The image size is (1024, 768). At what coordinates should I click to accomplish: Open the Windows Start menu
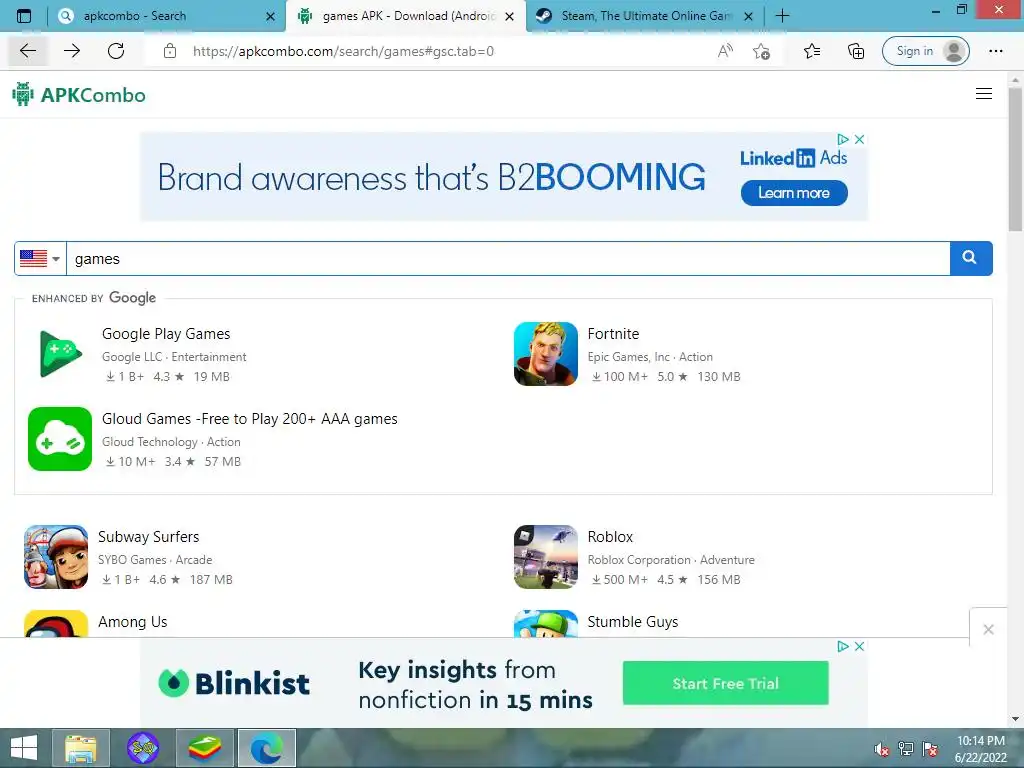click(24, 748)
